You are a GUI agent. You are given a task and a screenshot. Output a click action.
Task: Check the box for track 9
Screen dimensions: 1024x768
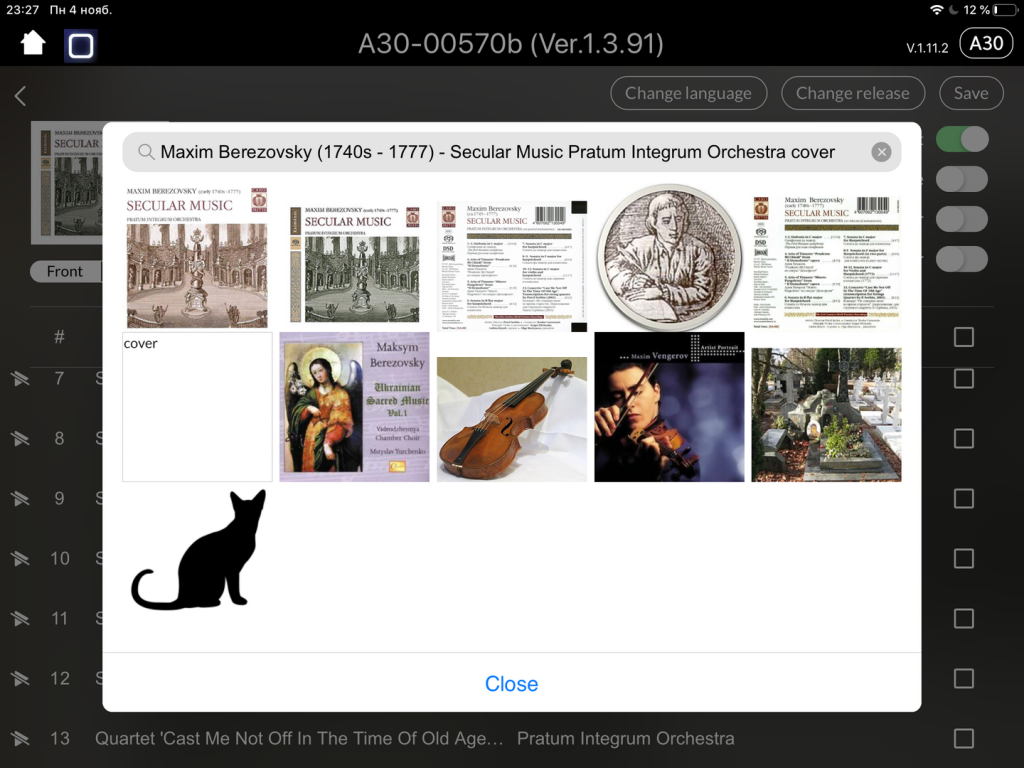(964, 498)
